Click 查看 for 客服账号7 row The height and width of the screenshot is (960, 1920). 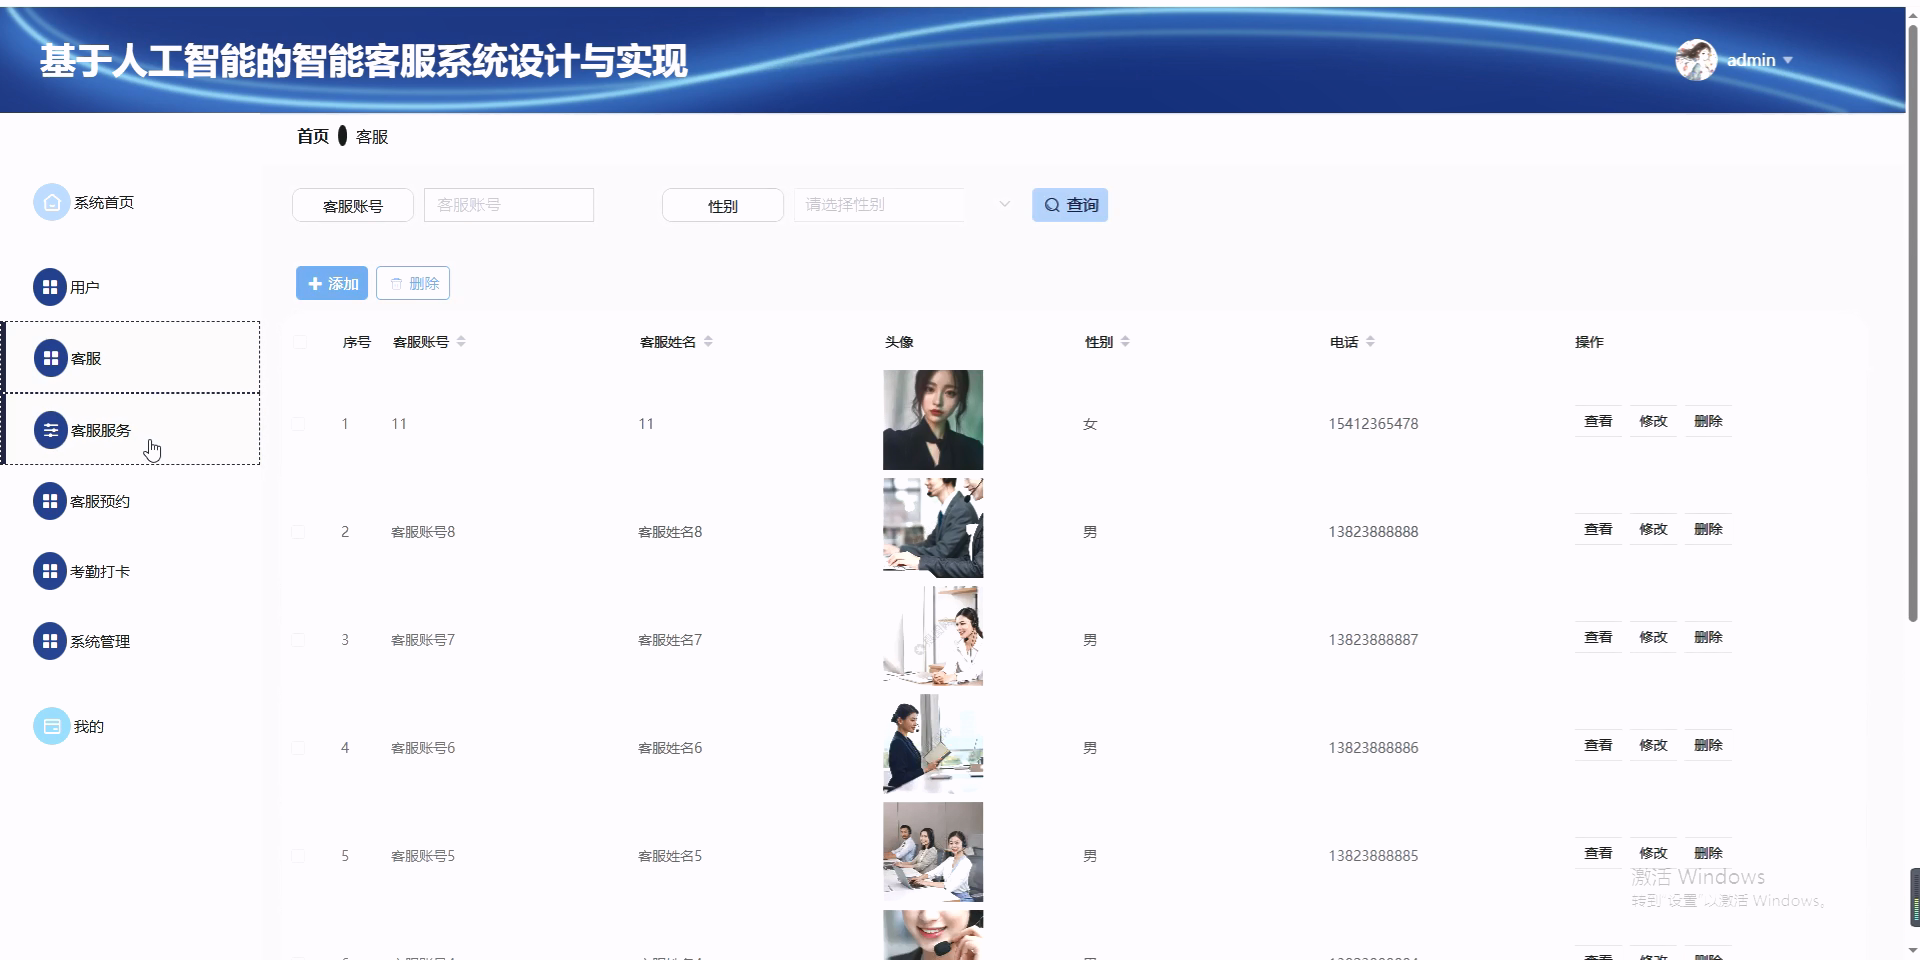click(1598, 638)
